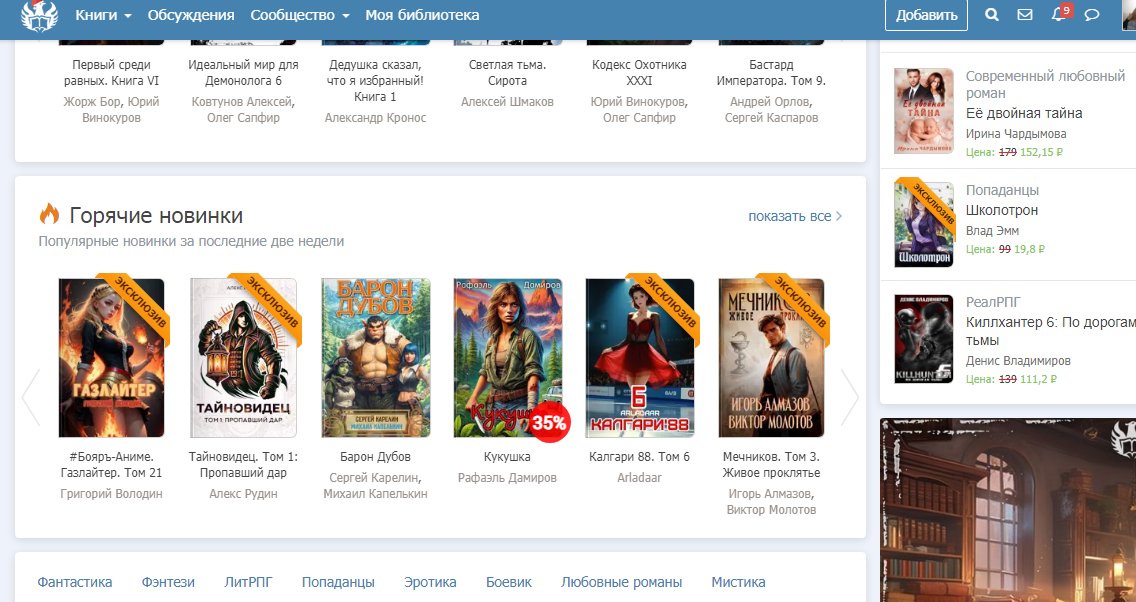Open title Идеальный мир для Демонолога 6
Image resolution: width=1136 pixels, height=602 pixels.
(x=243, y=72)
